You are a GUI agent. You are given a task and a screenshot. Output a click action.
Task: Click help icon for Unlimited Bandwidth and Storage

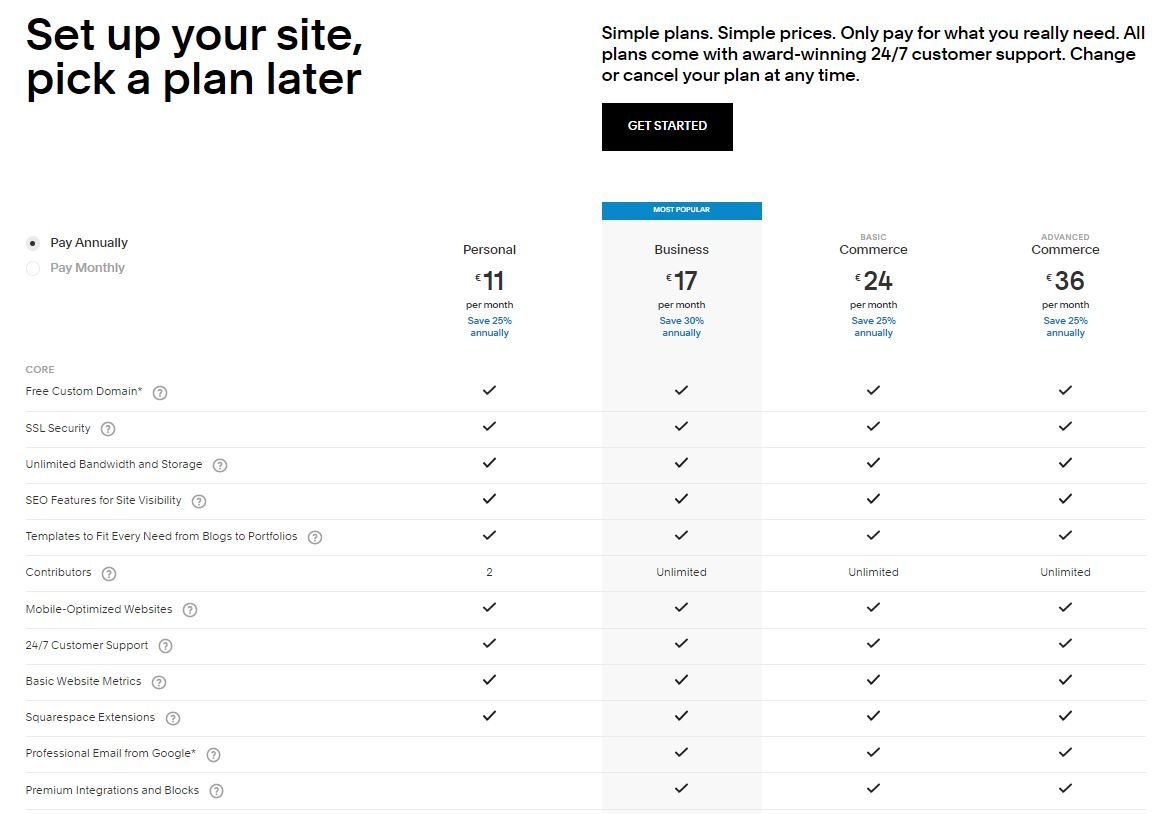pos(220,465)
